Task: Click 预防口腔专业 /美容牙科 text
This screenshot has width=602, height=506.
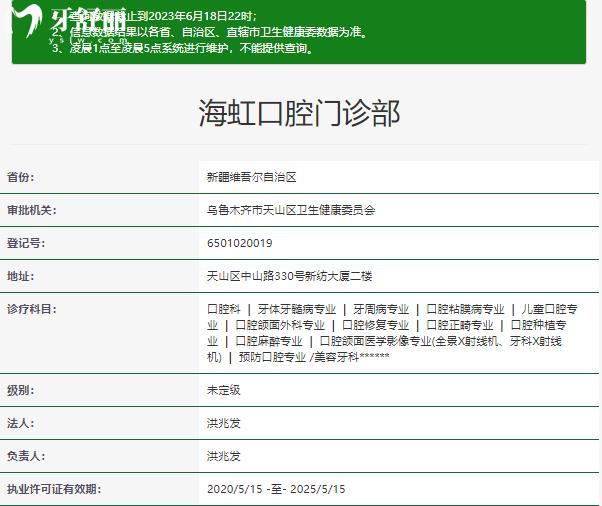Action: pyautogui.click(x=299, y=357)
